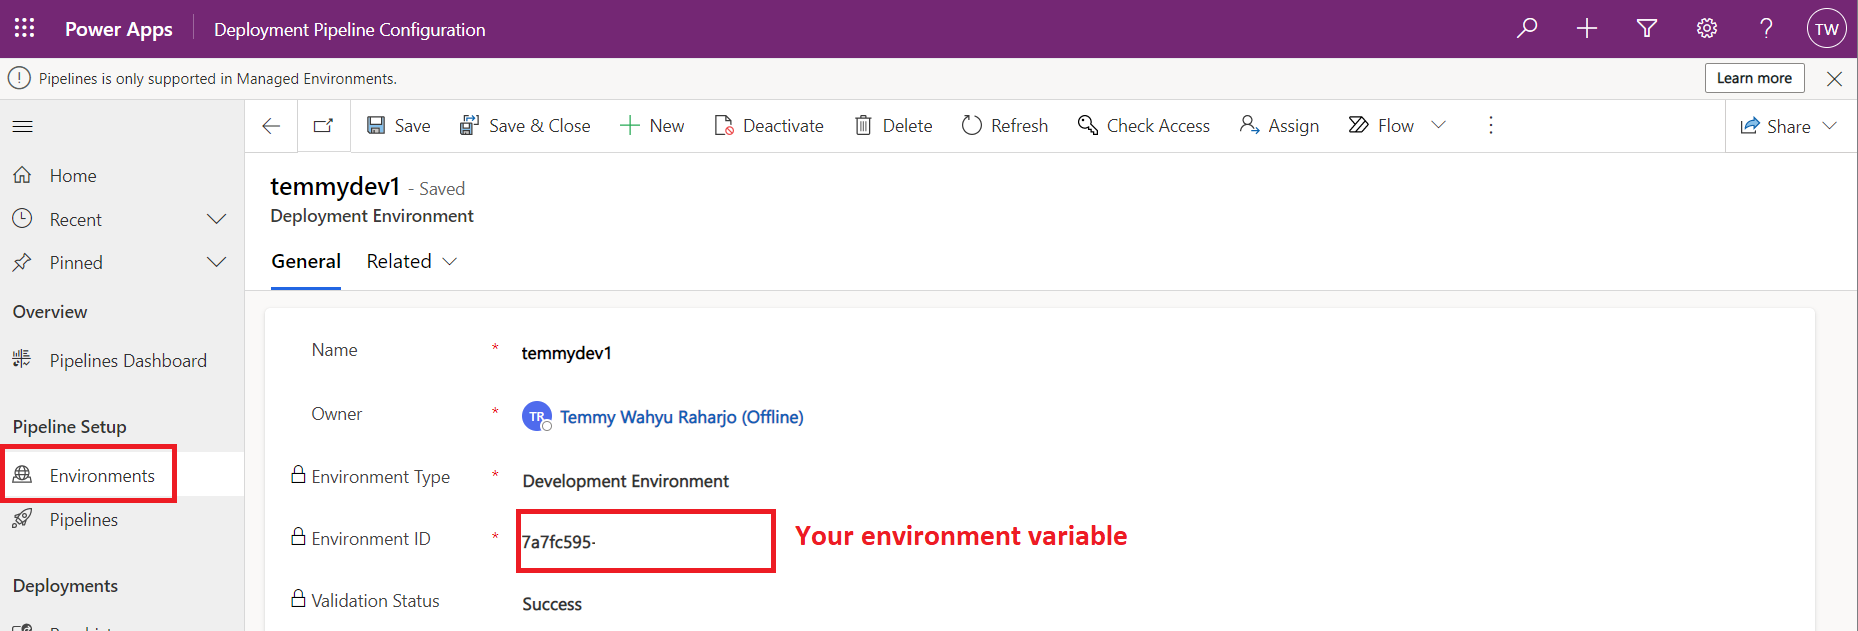The height and width of the screenshot is (631, 1858).
Task: Open record in new window icon
Action: (x=323, y=126)
